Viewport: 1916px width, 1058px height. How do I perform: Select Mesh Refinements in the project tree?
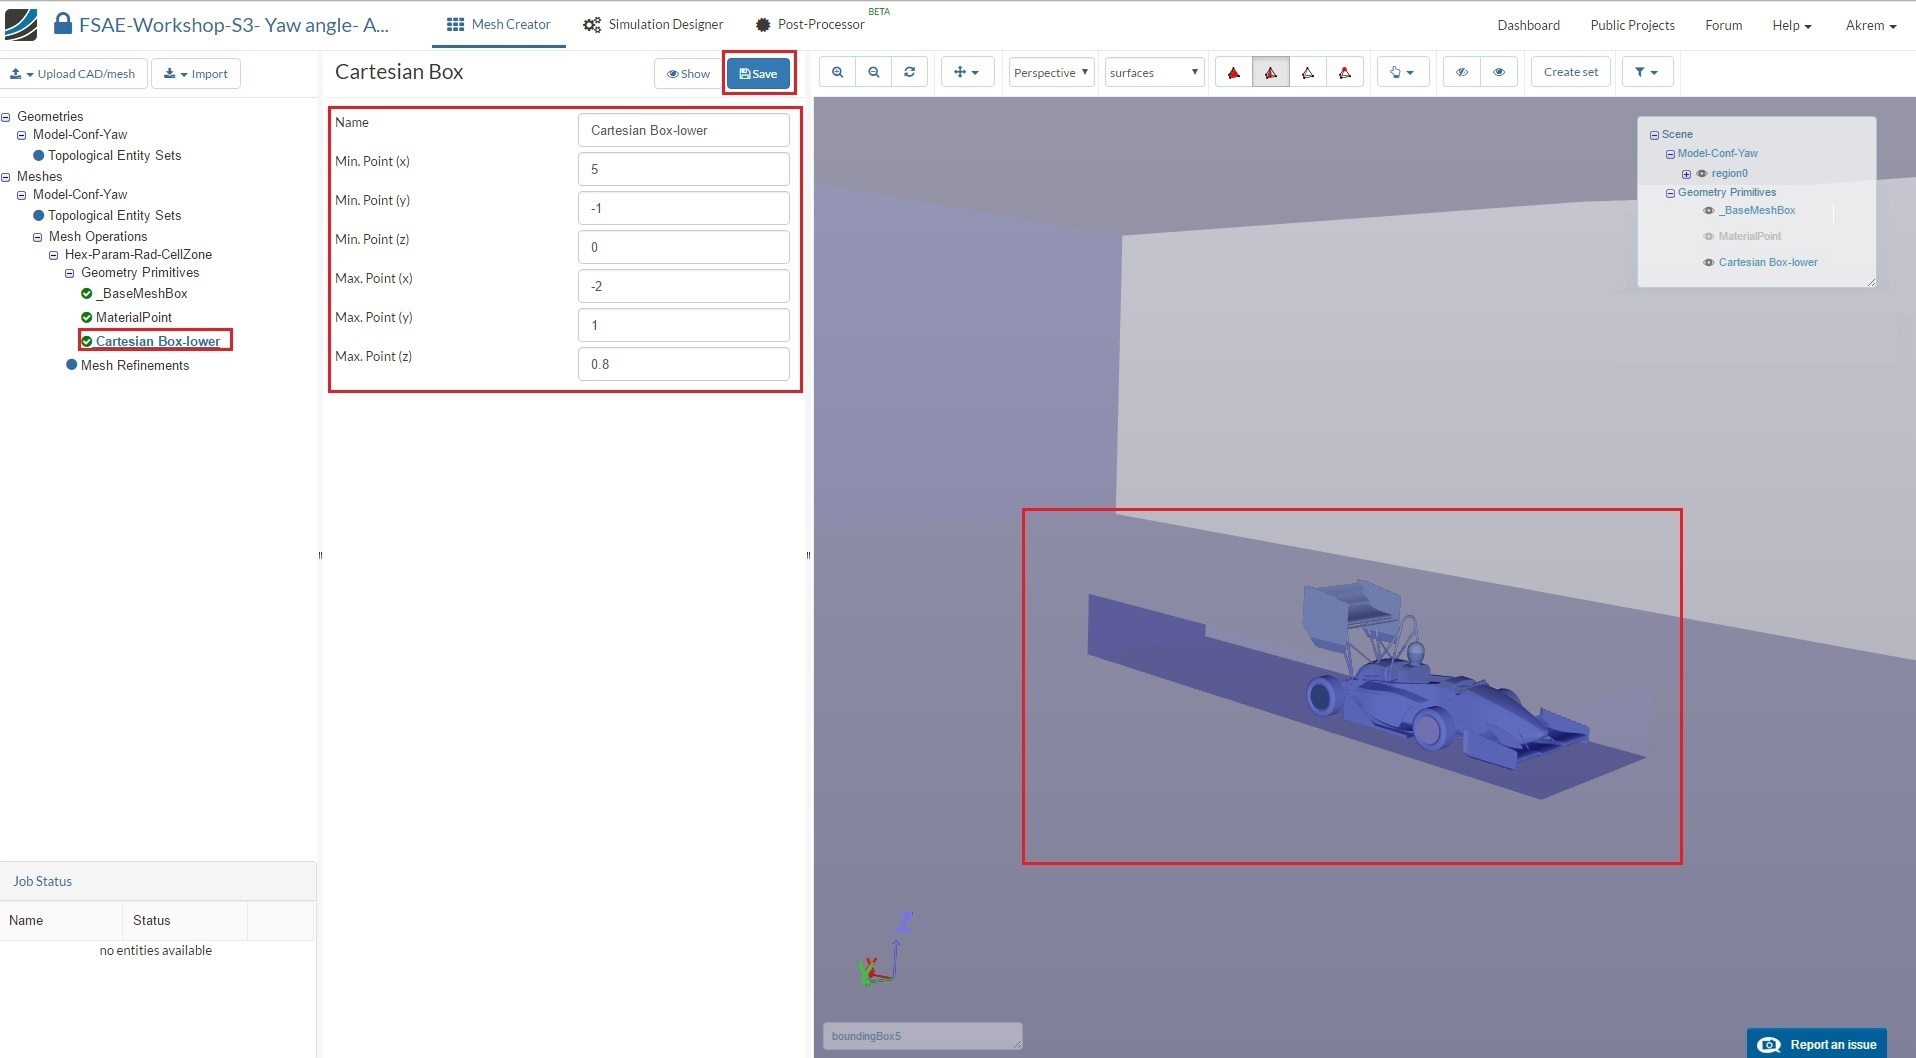click(x=134, y=365)
